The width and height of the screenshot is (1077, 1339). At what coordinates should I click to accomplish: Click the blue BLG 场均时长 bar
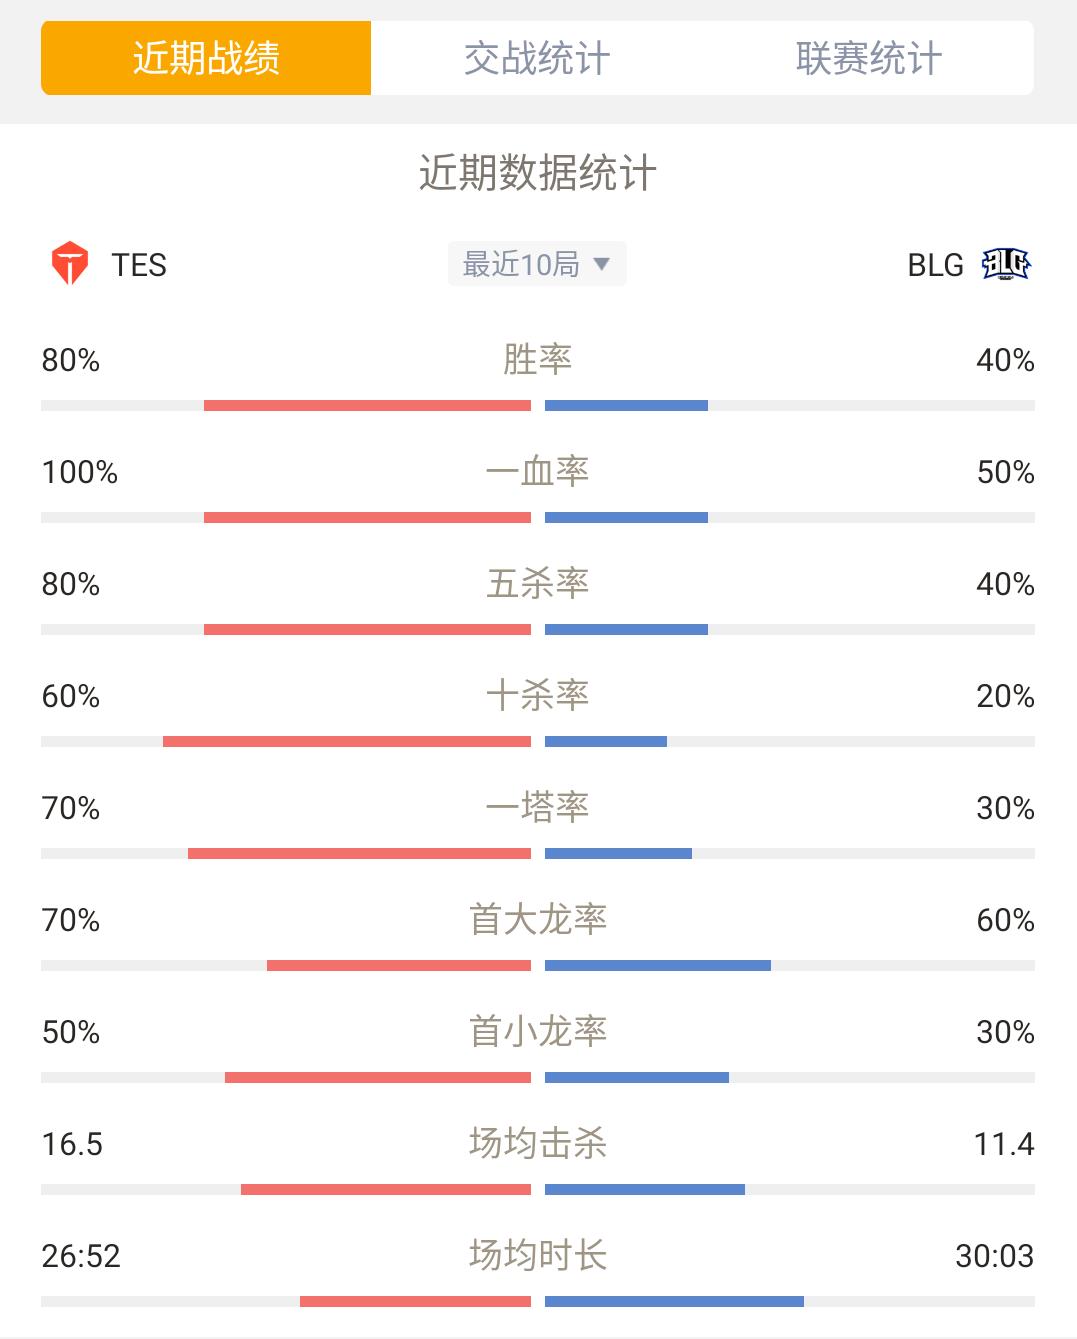tap(674, 1302)
